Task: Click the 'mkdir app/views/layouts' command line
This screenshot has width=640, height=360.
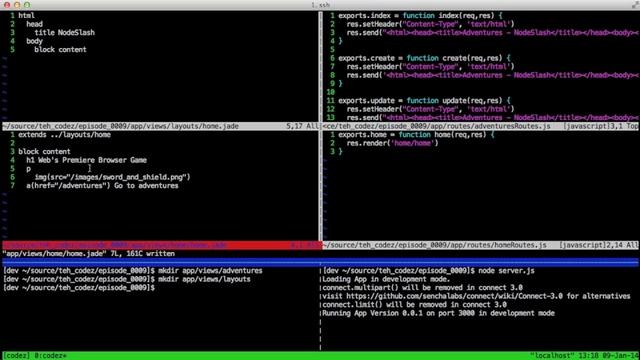Action: point(127,279)
